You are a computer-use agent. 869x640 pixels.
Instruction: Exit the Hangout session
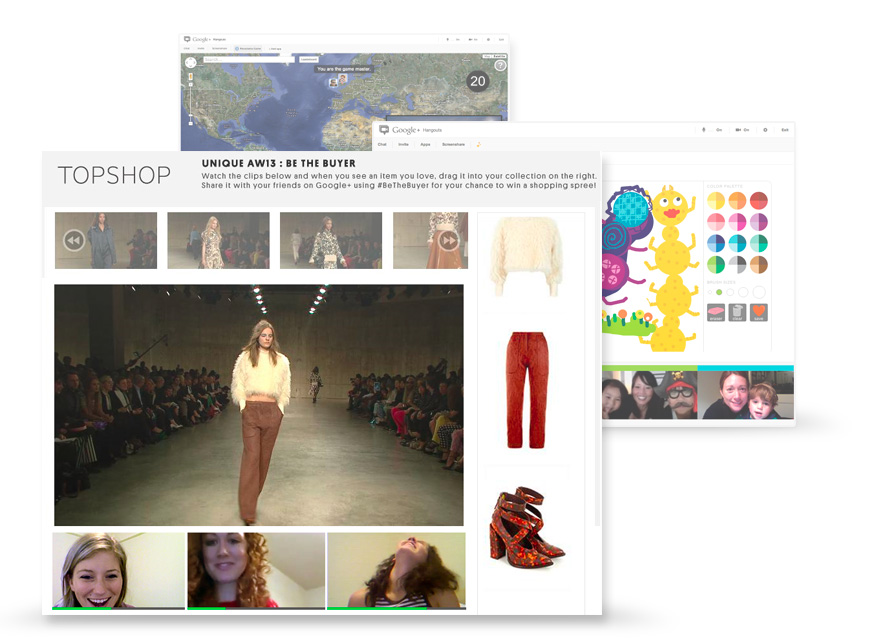[784, 131]
